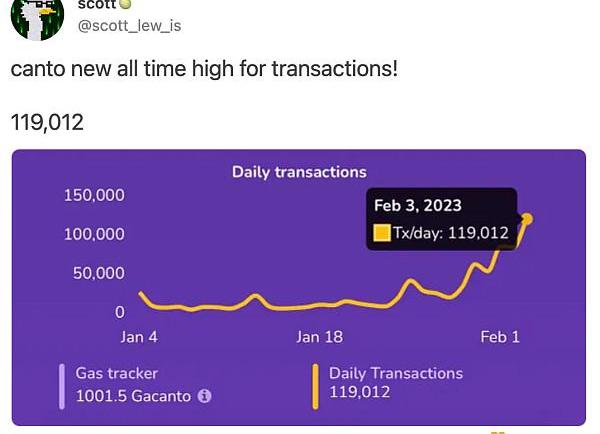Click the yellow Daily Transactions indicator bar
600x434 pixels.
point(315,387)
